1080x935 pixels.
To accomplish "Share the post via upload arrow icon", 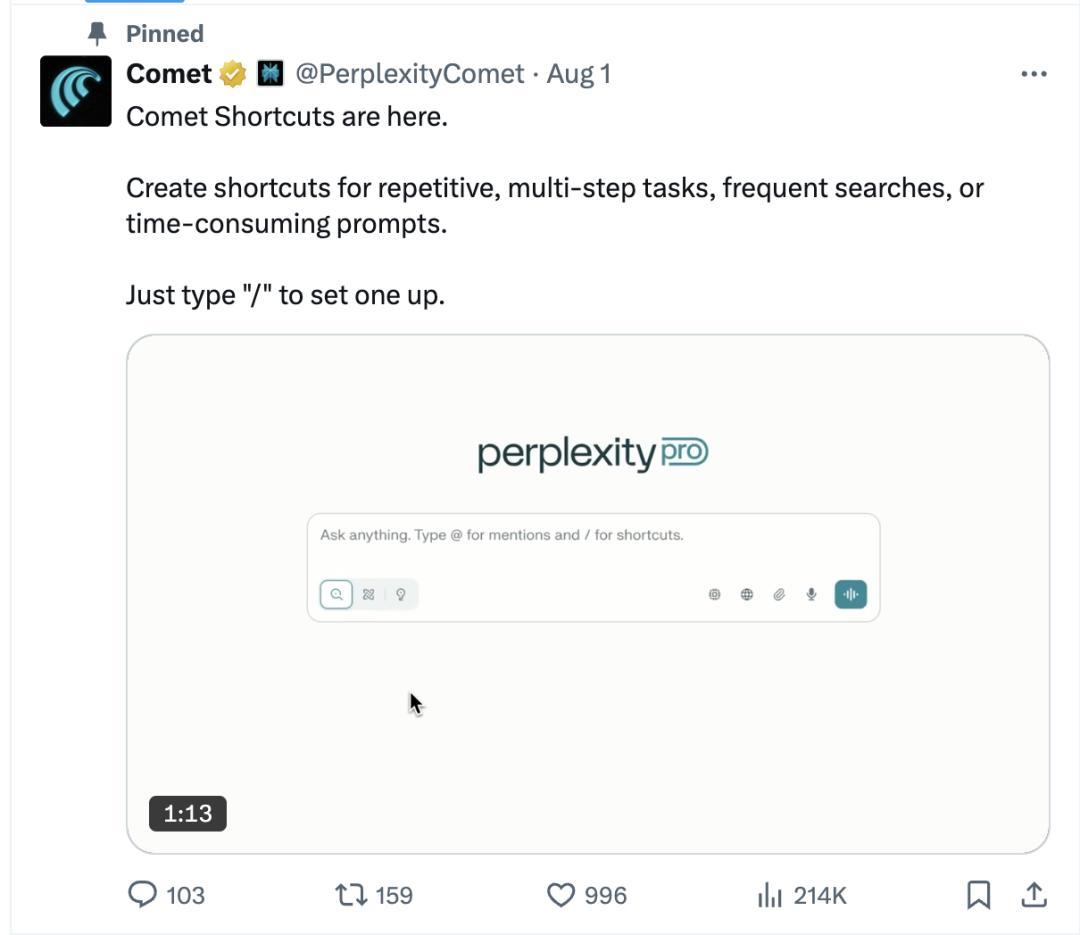I will point(1034,895).
